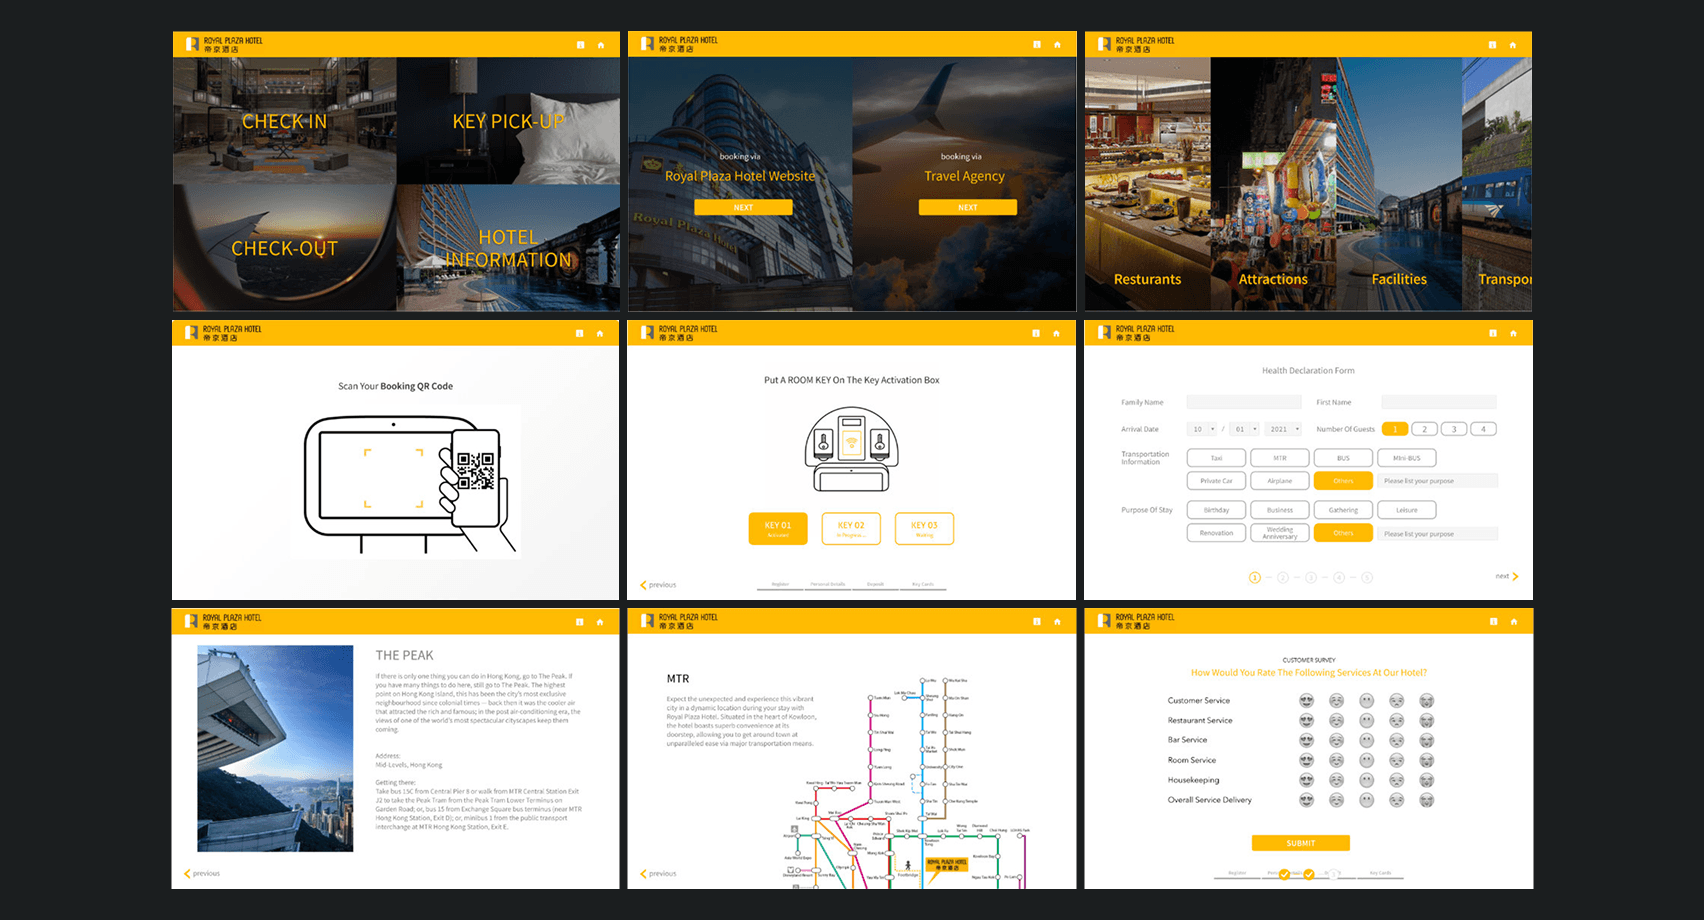Open the arrival date year dropdown showing 2021
The image size is (1704, 920).
1283,429
